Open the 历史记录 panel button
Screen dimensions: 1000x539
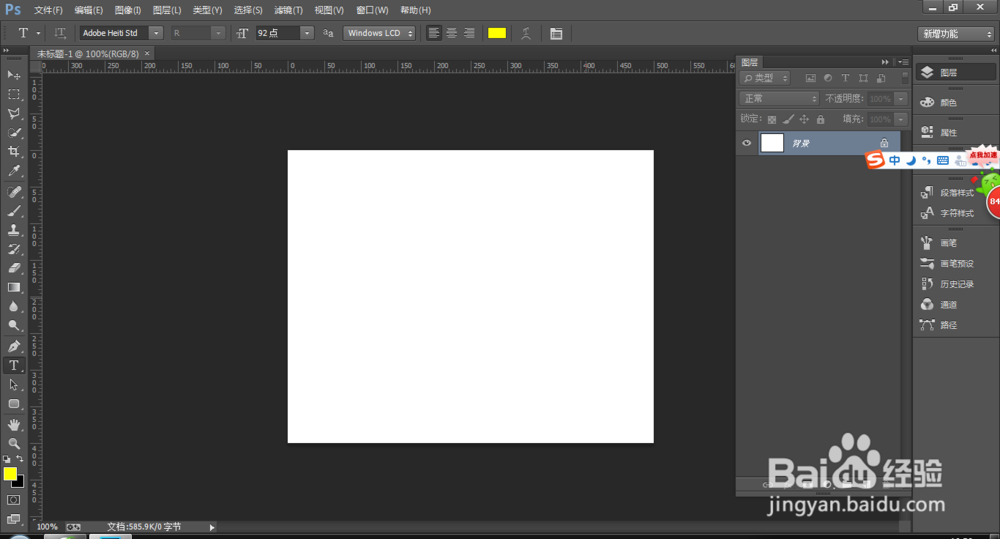coord(955,284)
